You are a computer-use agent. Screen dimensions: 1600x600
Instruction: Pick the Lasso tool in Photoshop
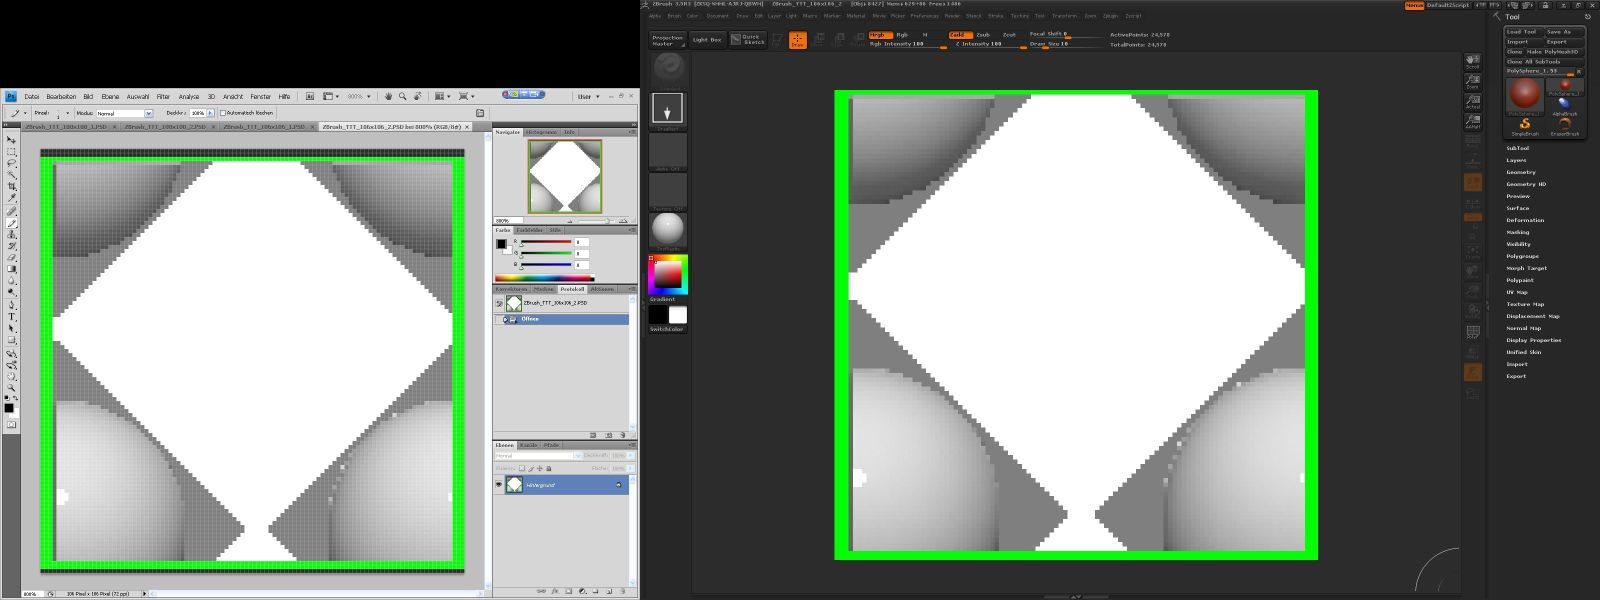click(12, 163)
